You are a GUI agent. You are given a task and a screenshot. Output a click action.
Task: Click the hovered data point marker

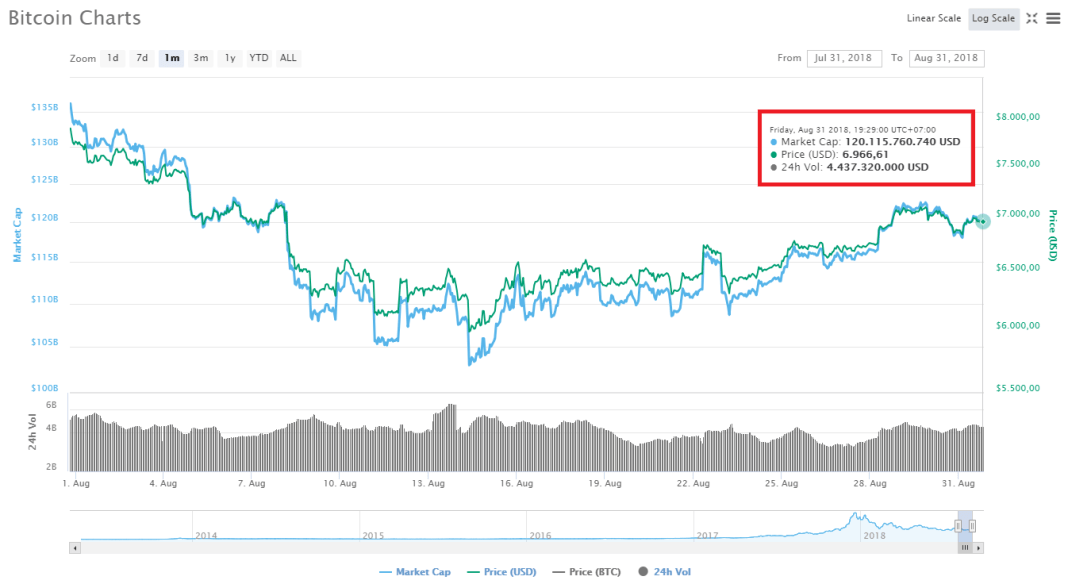982,221
